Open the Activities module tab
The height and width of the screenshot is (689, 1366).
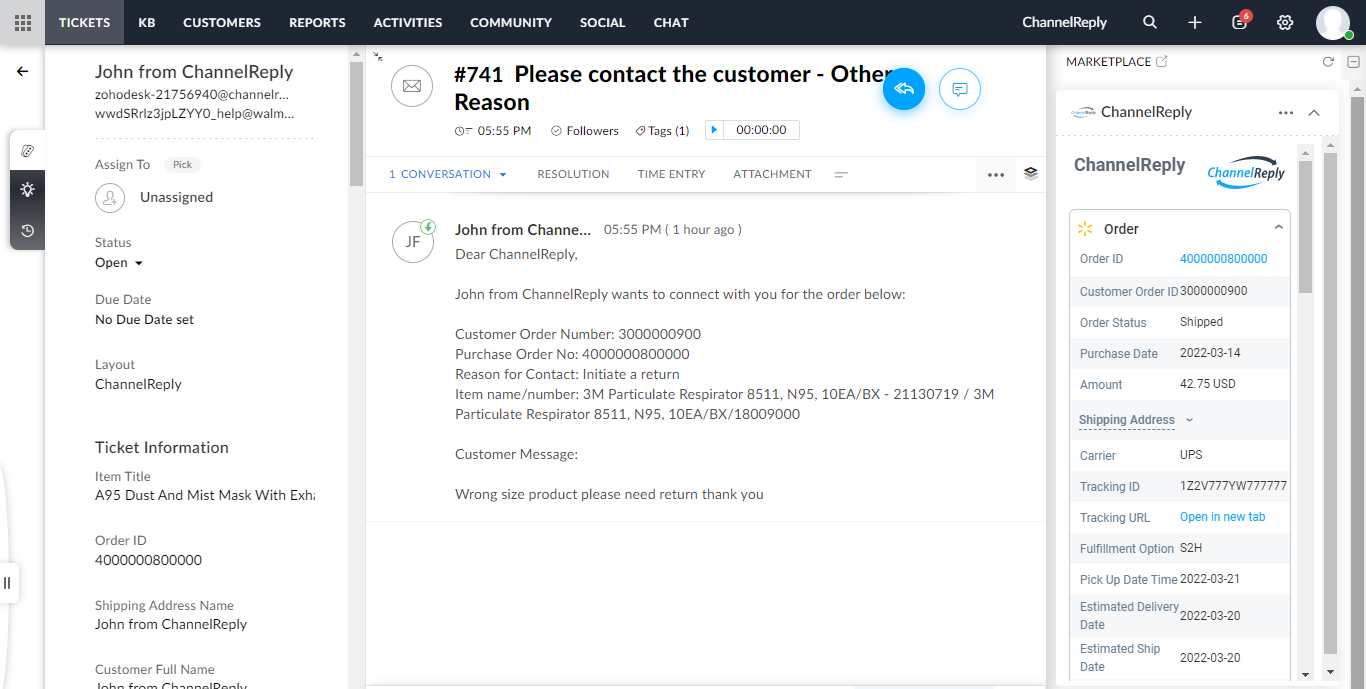point(408,22)
